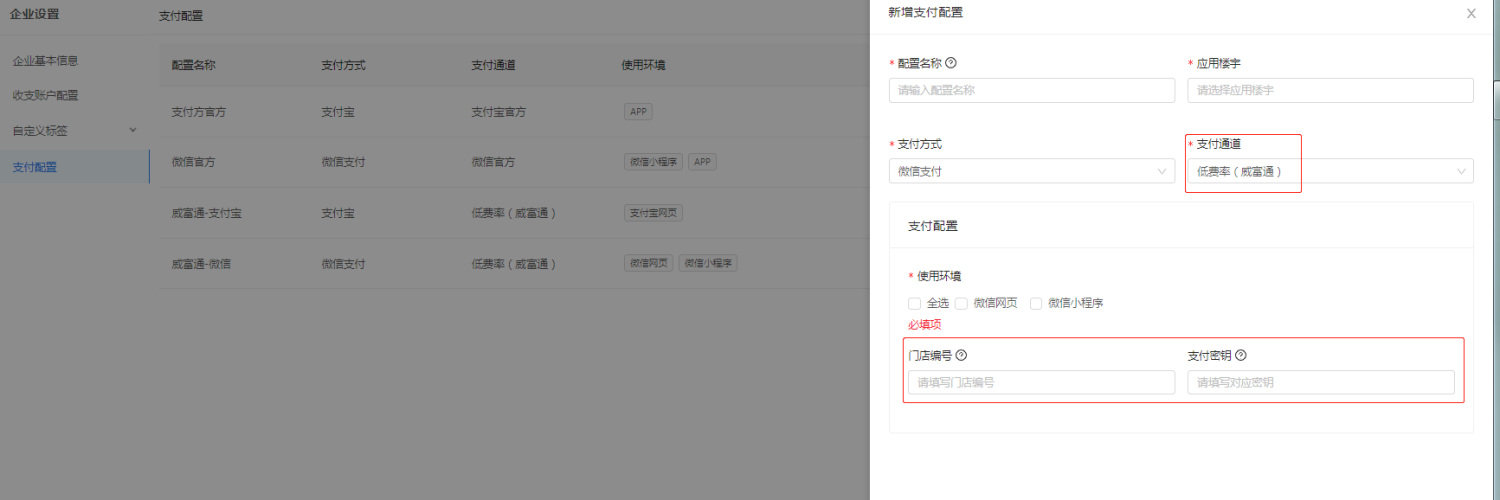1500x500 pixels.
Task: Tick the 微信小程序 checkbox
Action: point(1036,303)
